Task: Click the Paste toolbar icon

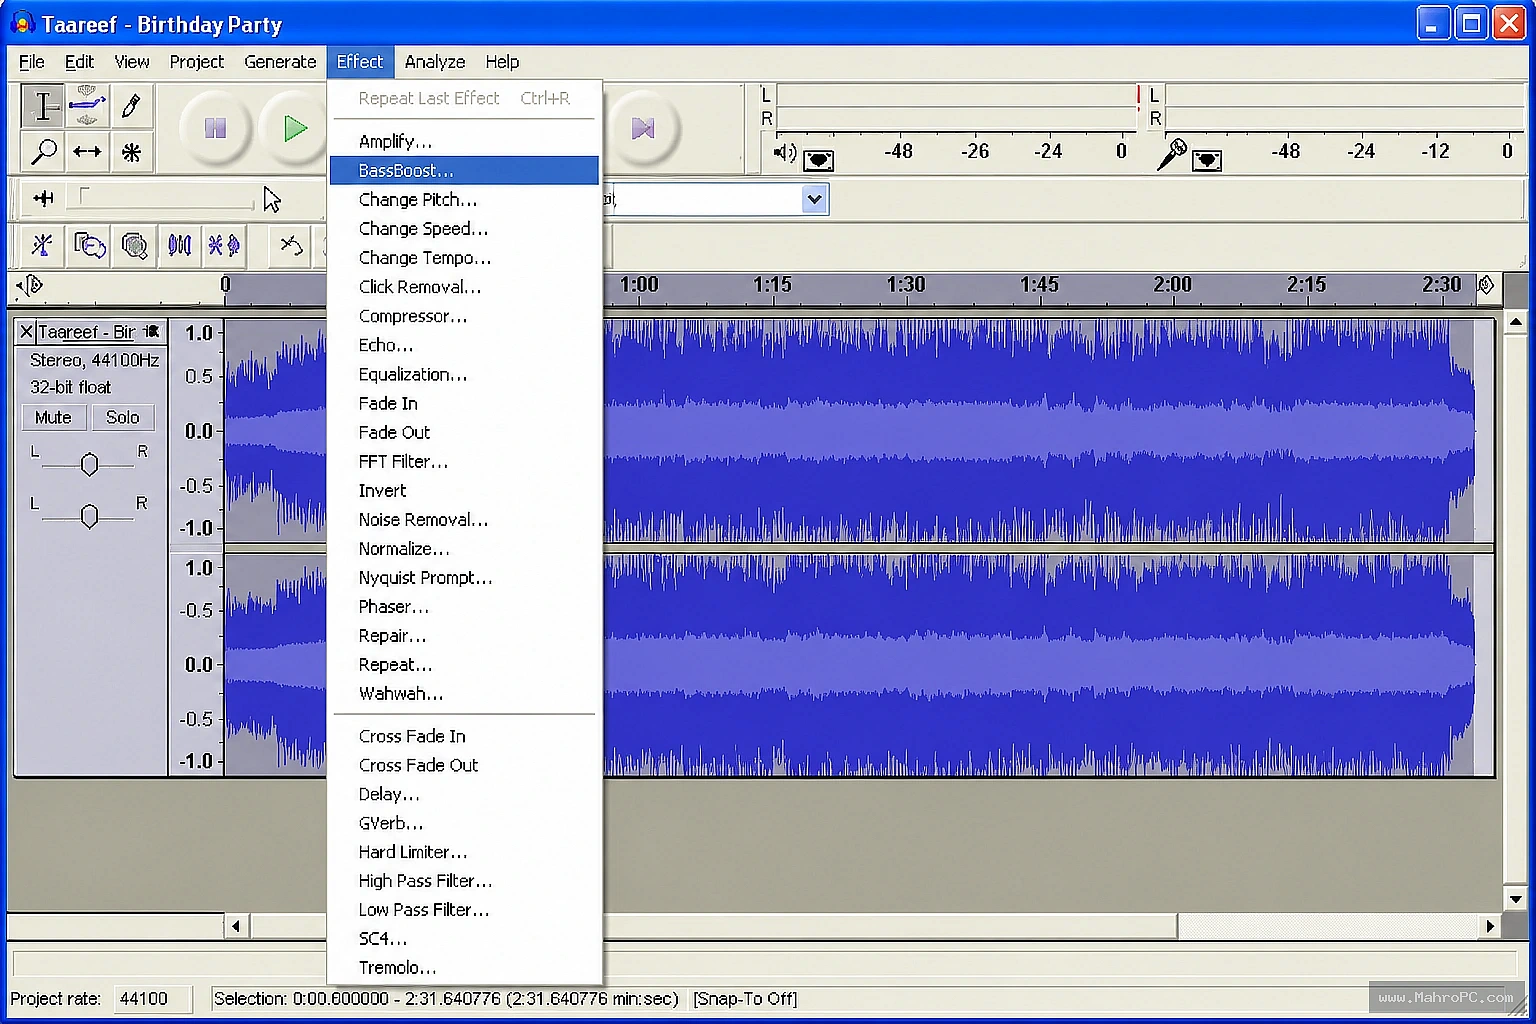Action: click(134, 245)
